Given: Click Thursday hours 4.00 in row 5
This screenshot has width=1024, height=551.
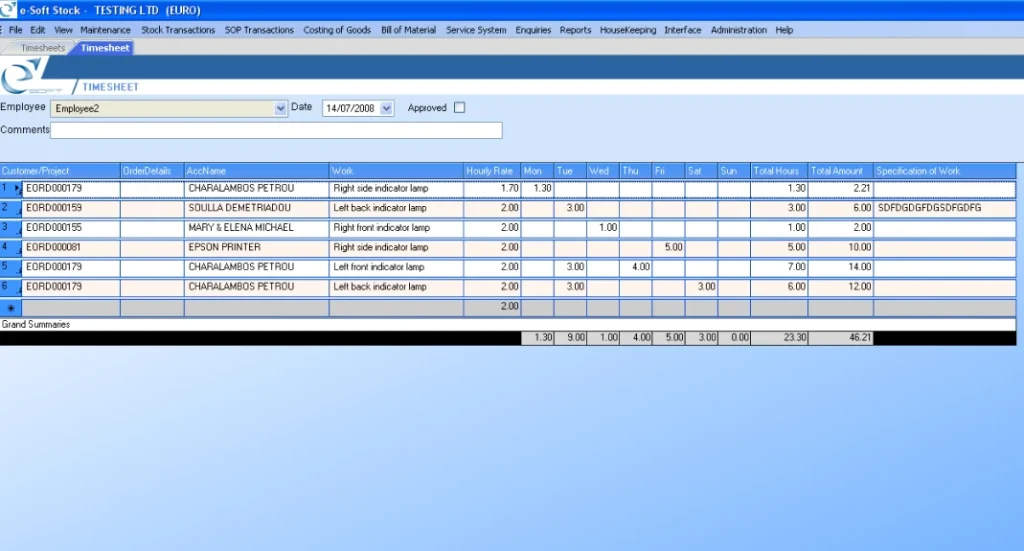Looking at the screenshot, I should coord(635,267).
